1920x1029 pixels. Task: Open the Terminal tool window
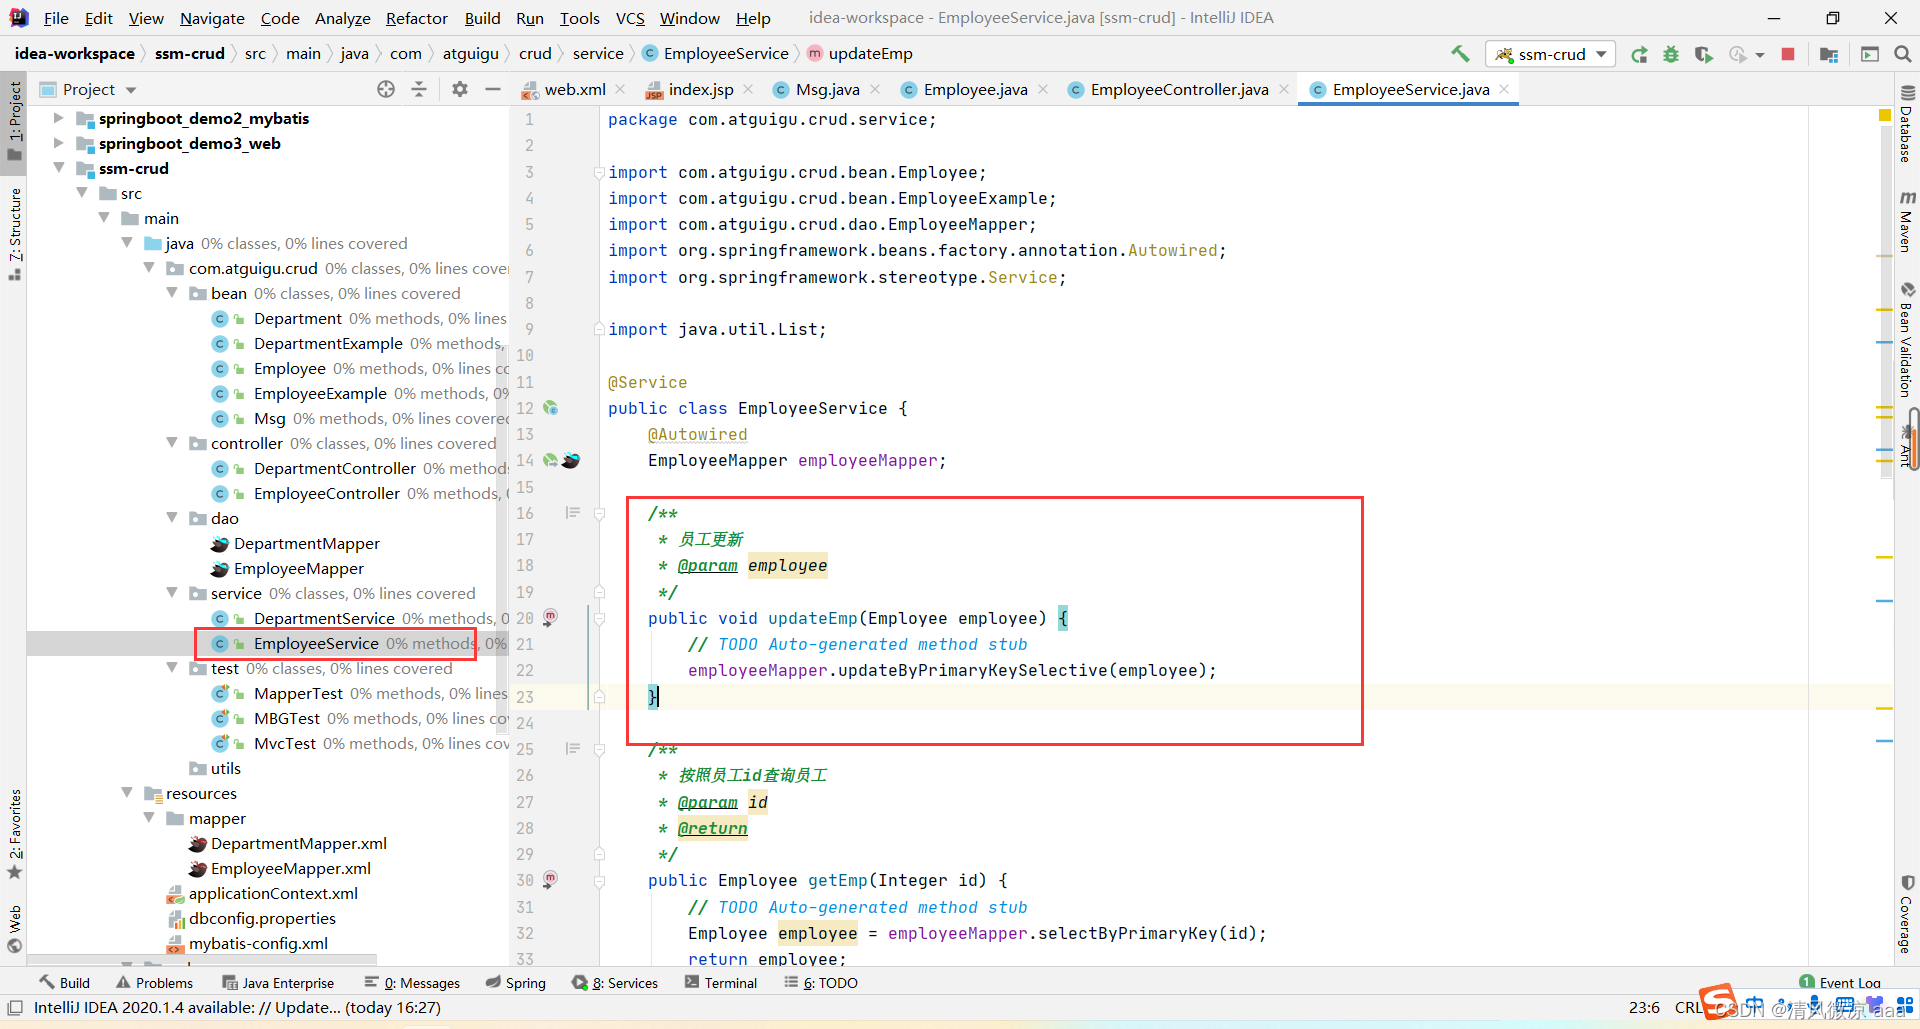tap(721, 983)
